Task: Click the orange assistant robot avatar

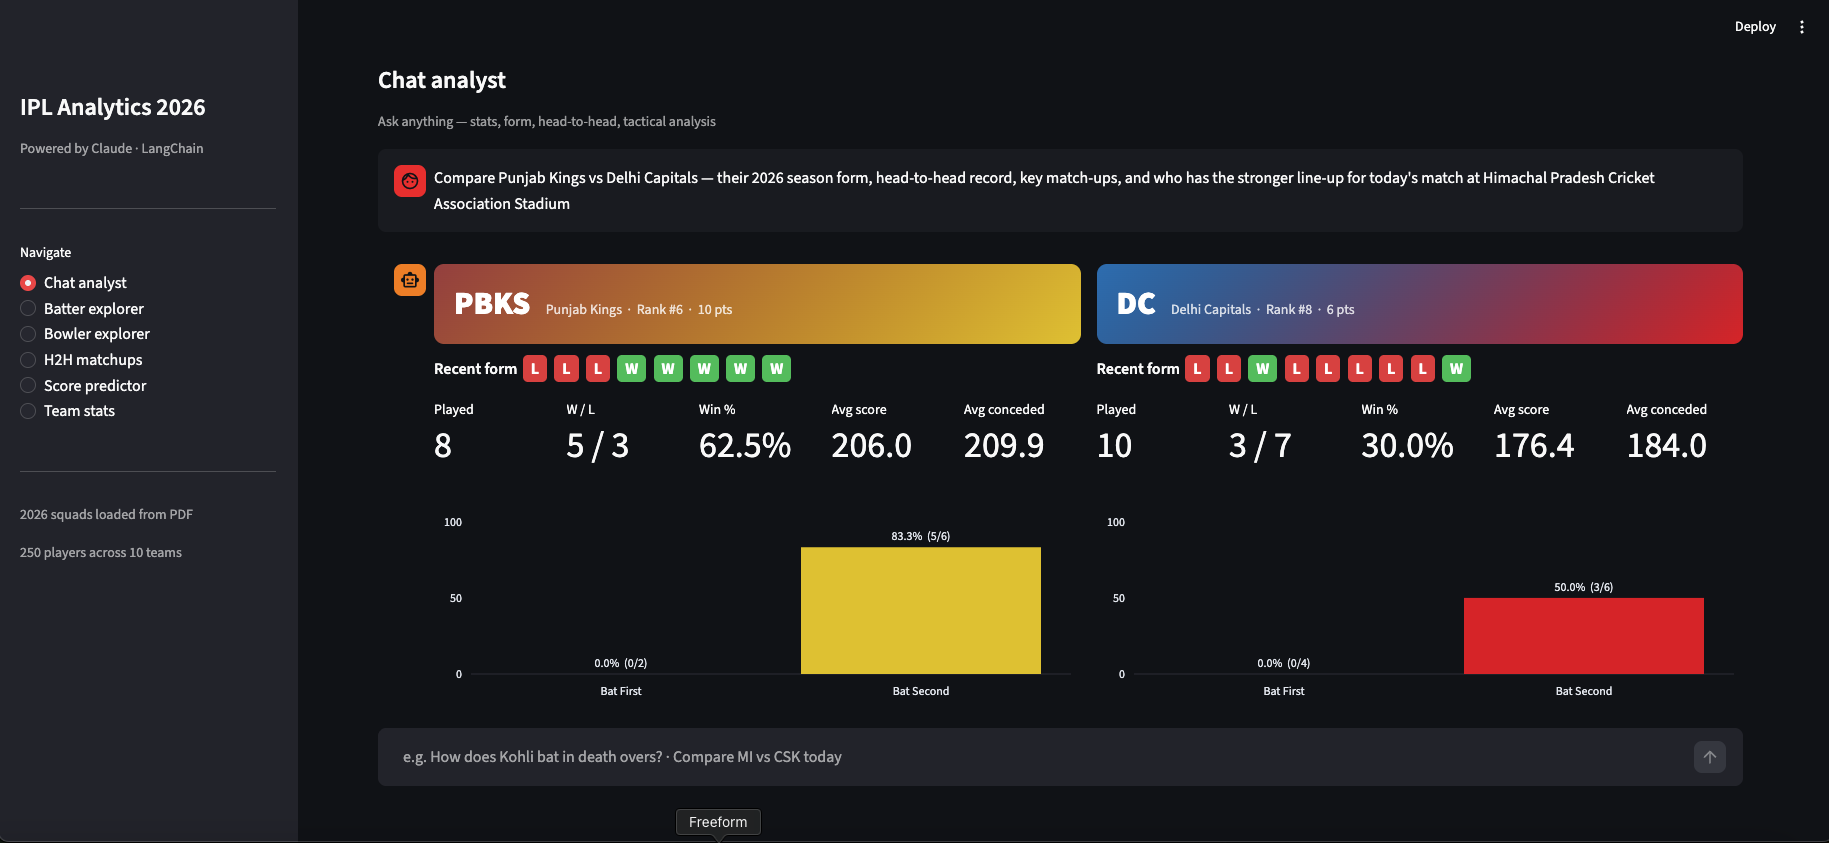Action: [410, 280]
